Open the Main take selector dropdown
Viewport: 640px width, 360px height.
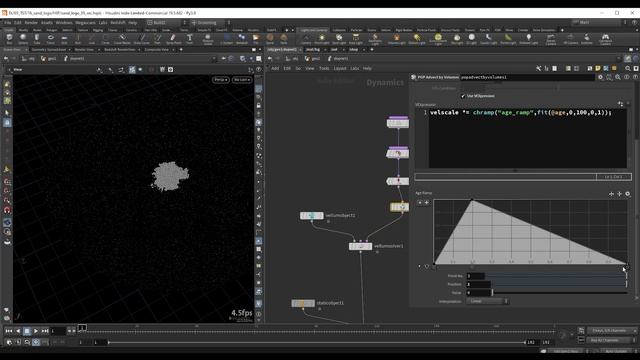point(598,22)
